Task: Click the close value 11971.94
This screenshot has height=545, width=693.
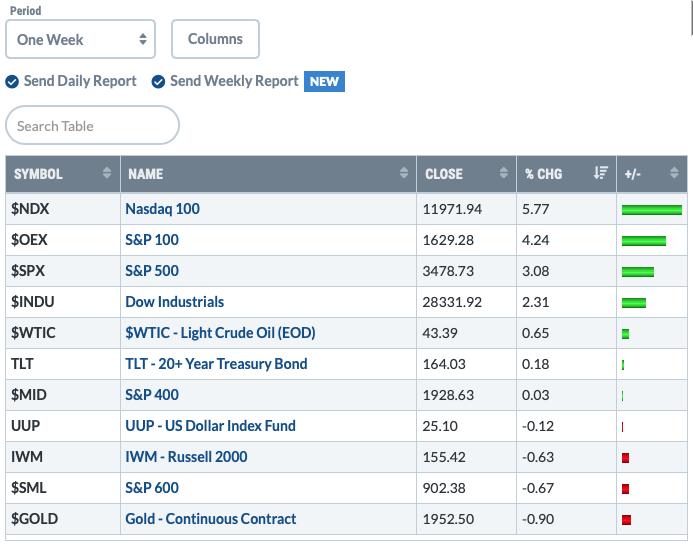Action: (452, 209)
